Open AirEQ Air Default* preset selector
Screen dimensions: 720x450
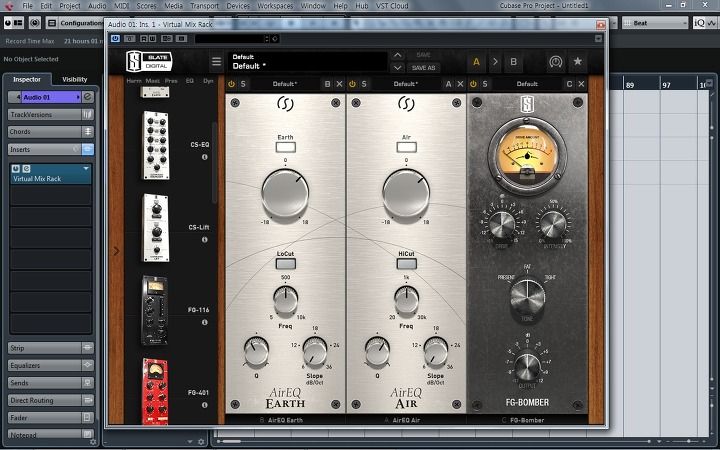[405, 84]
